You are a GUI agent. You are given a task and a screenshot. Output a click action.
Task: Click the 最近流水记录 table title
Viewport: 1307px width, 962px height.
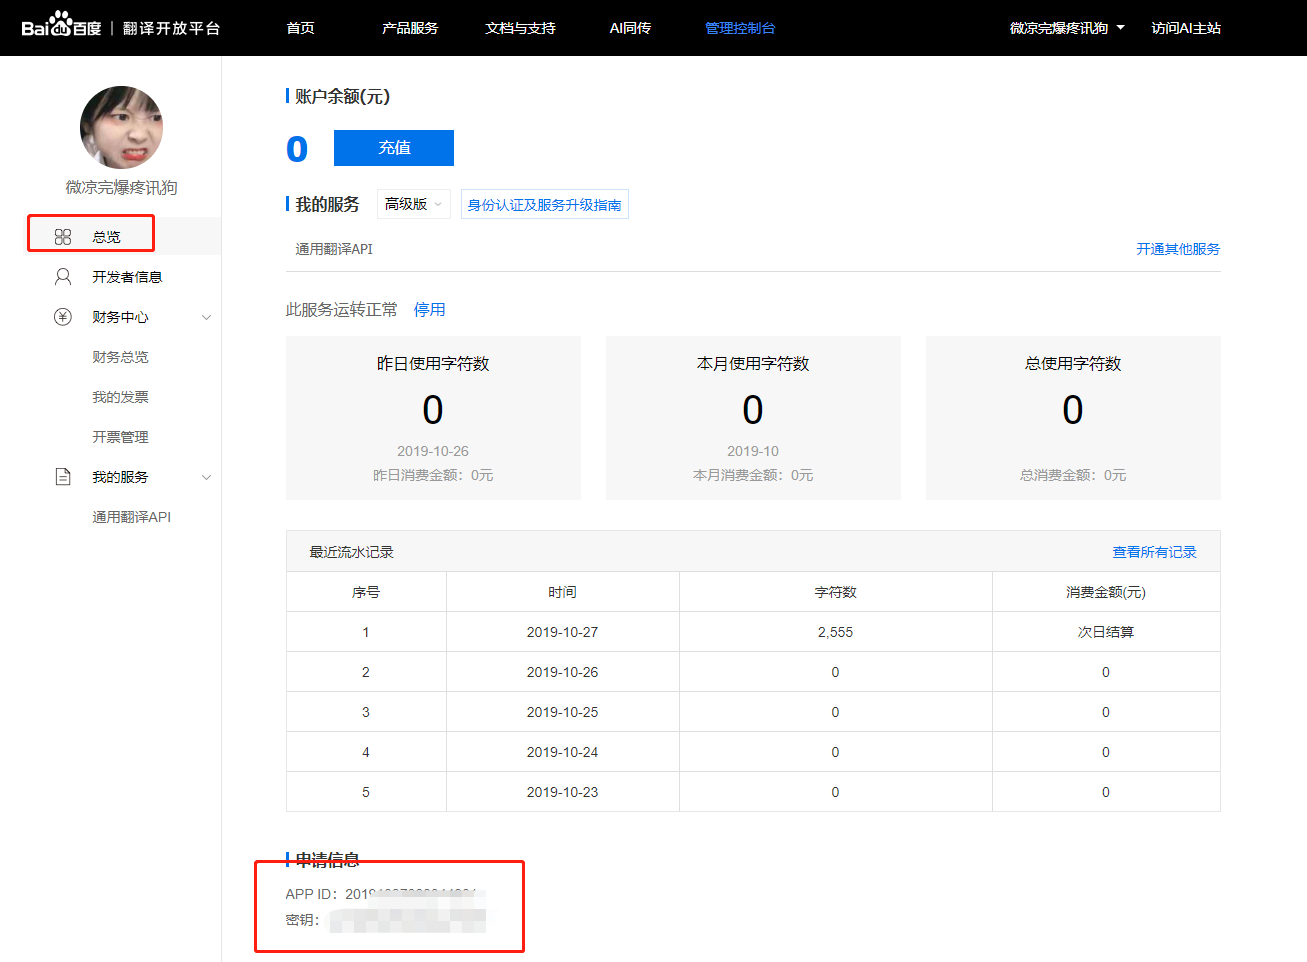[351, 552]
